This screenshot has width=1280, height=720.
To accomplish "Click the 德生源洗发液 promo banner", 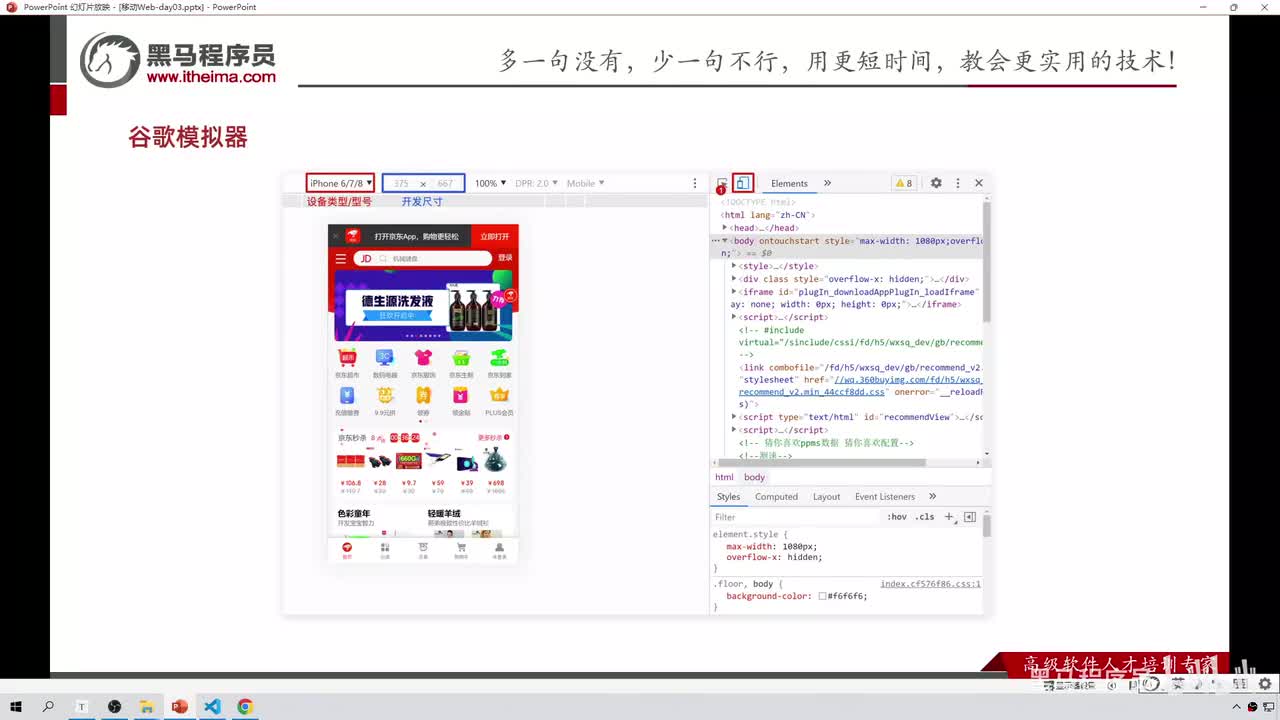I will 423,305.
